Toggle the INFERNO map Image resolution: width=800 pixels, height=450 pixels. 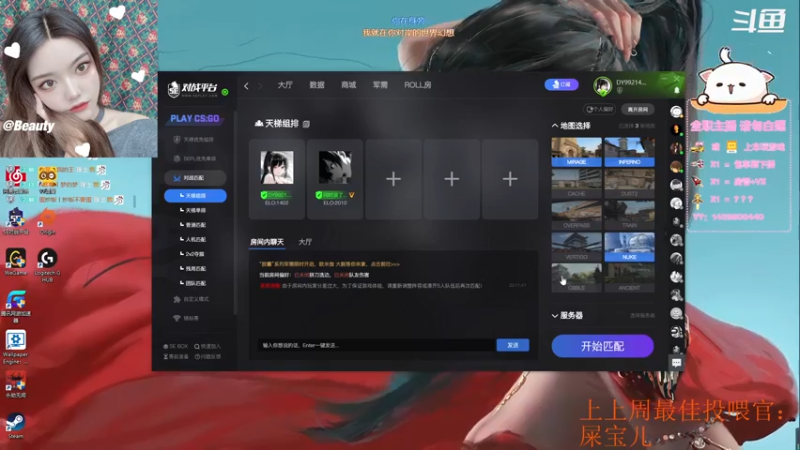629,152
